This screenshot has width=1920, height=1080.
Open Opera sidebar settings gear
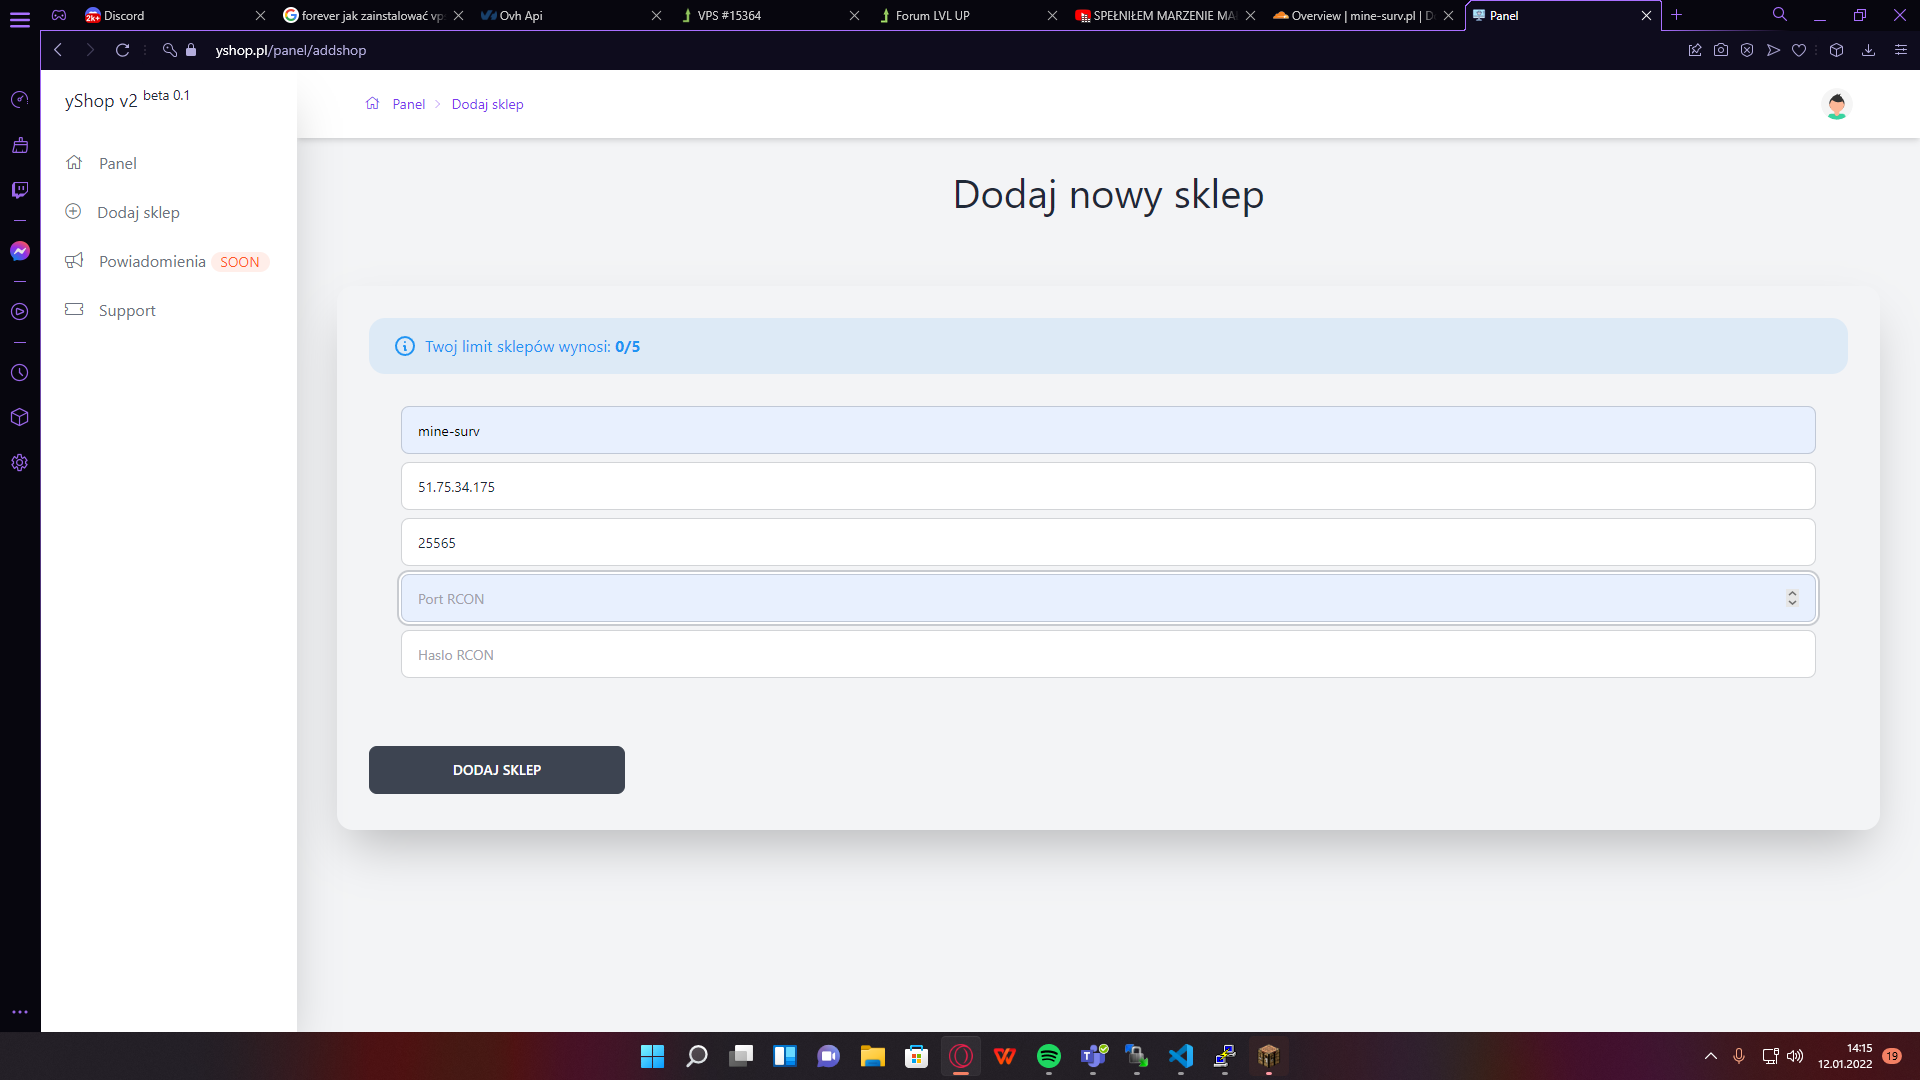pos(19,463)
